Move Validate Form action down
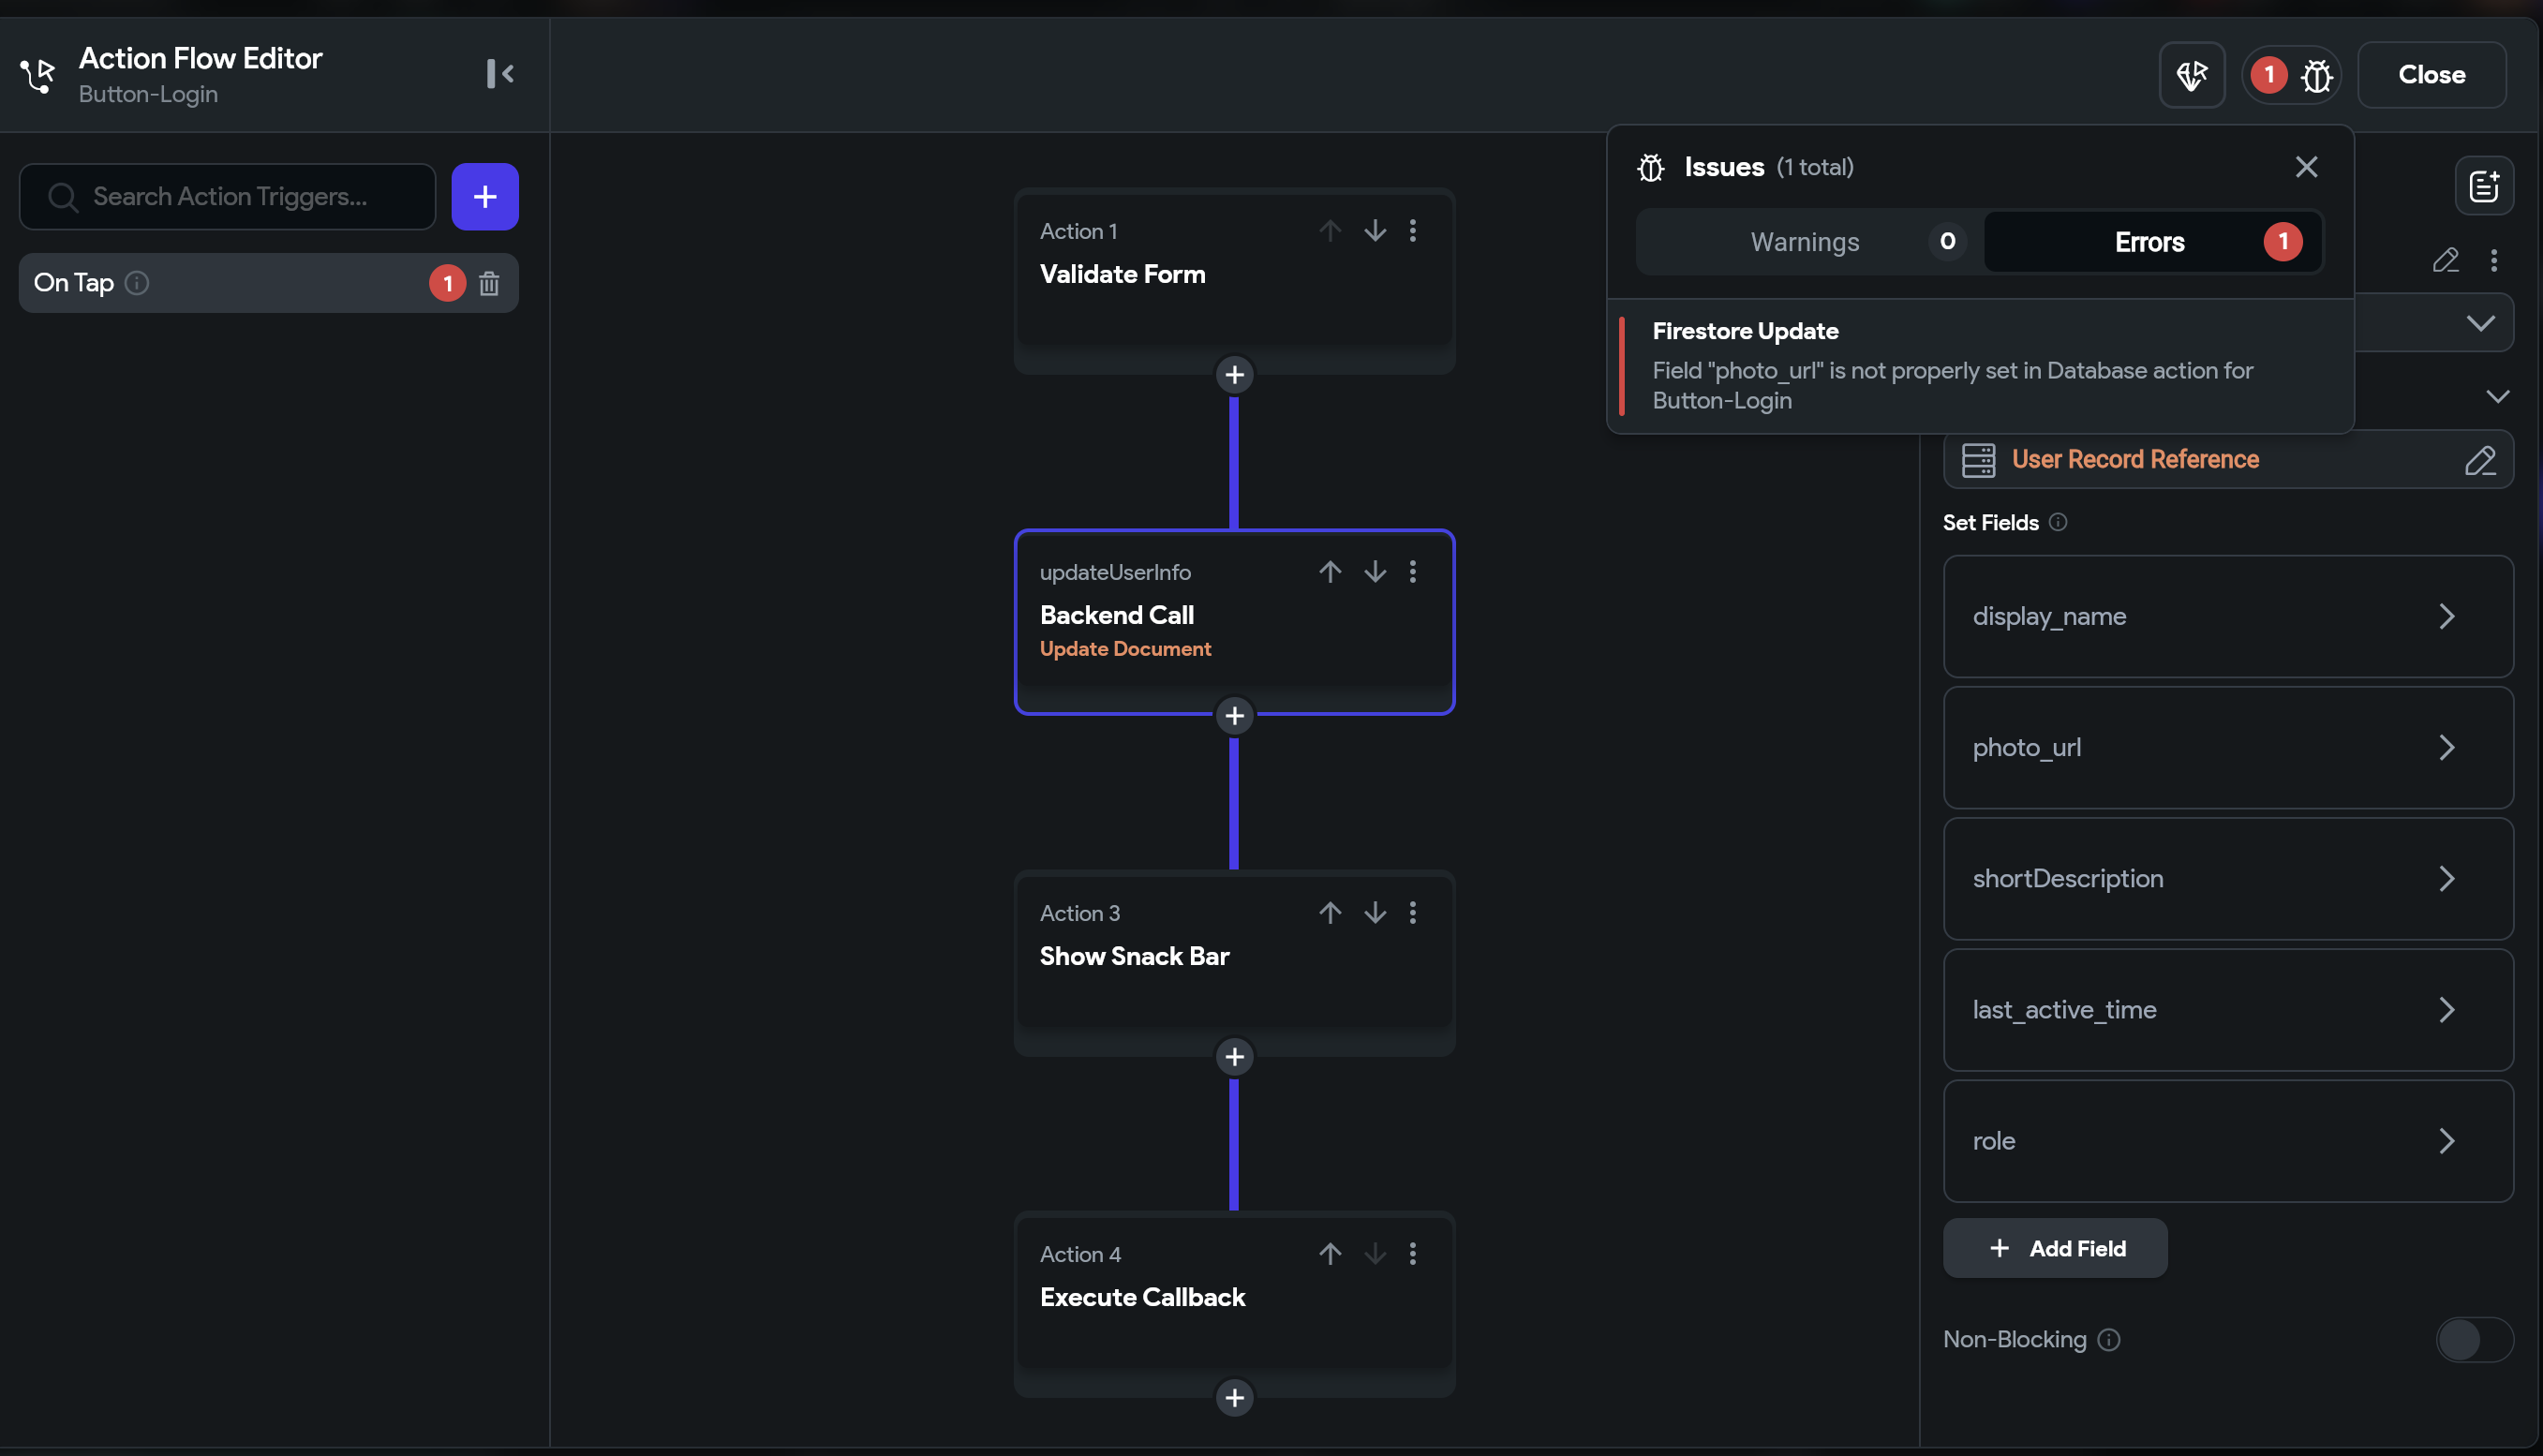2543x1456 pixels. (1375, 231)
